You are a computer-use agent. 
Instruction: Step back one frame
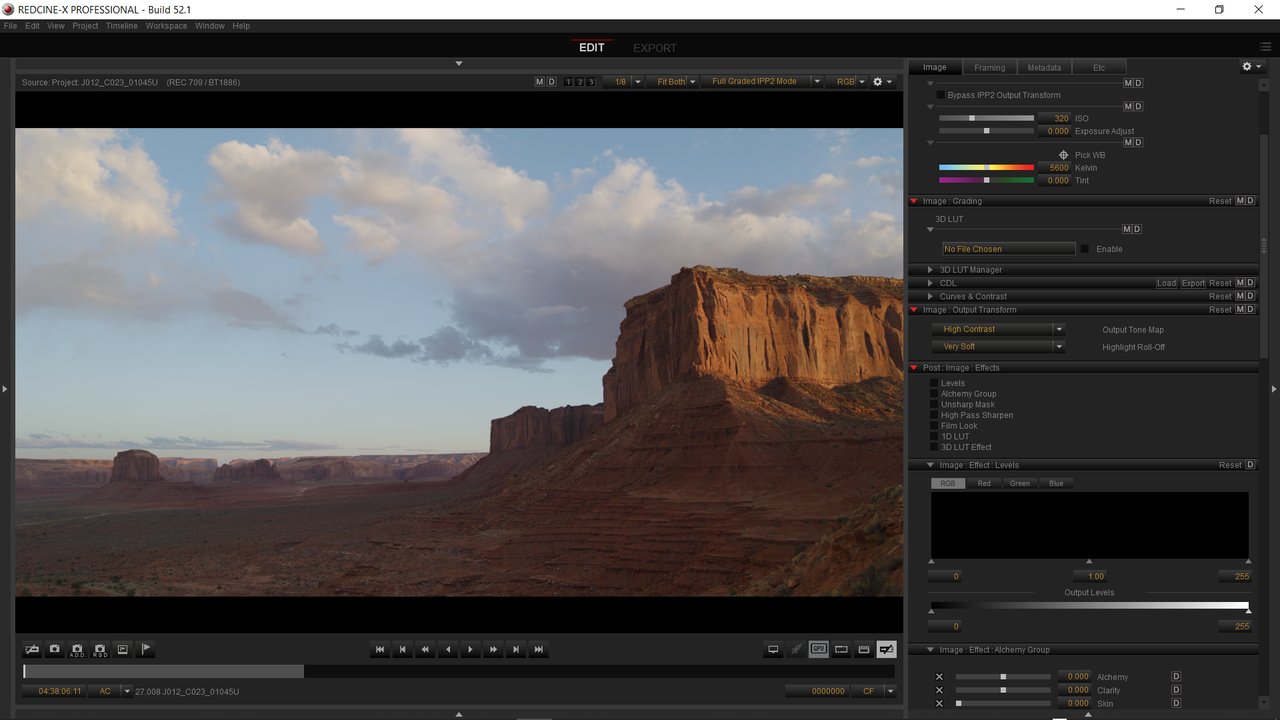point(403,650)
